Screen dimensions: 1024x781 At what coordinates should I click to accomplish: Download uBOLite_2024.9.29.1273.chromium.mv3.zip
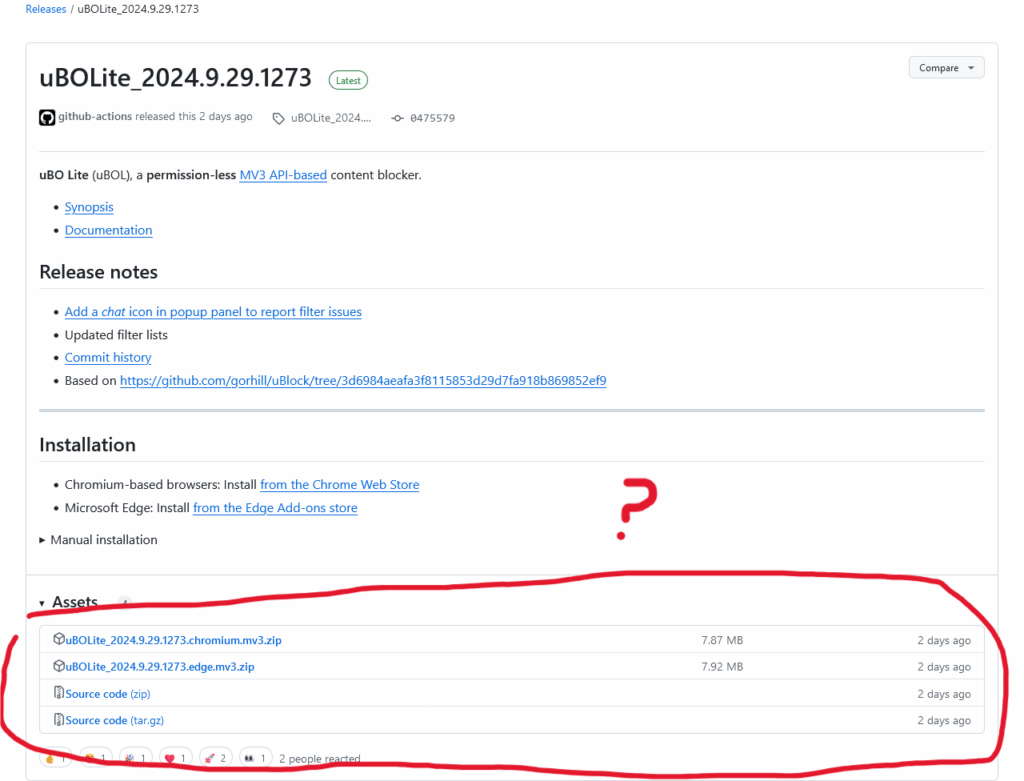pyautogui.click(x=174, y=640)
